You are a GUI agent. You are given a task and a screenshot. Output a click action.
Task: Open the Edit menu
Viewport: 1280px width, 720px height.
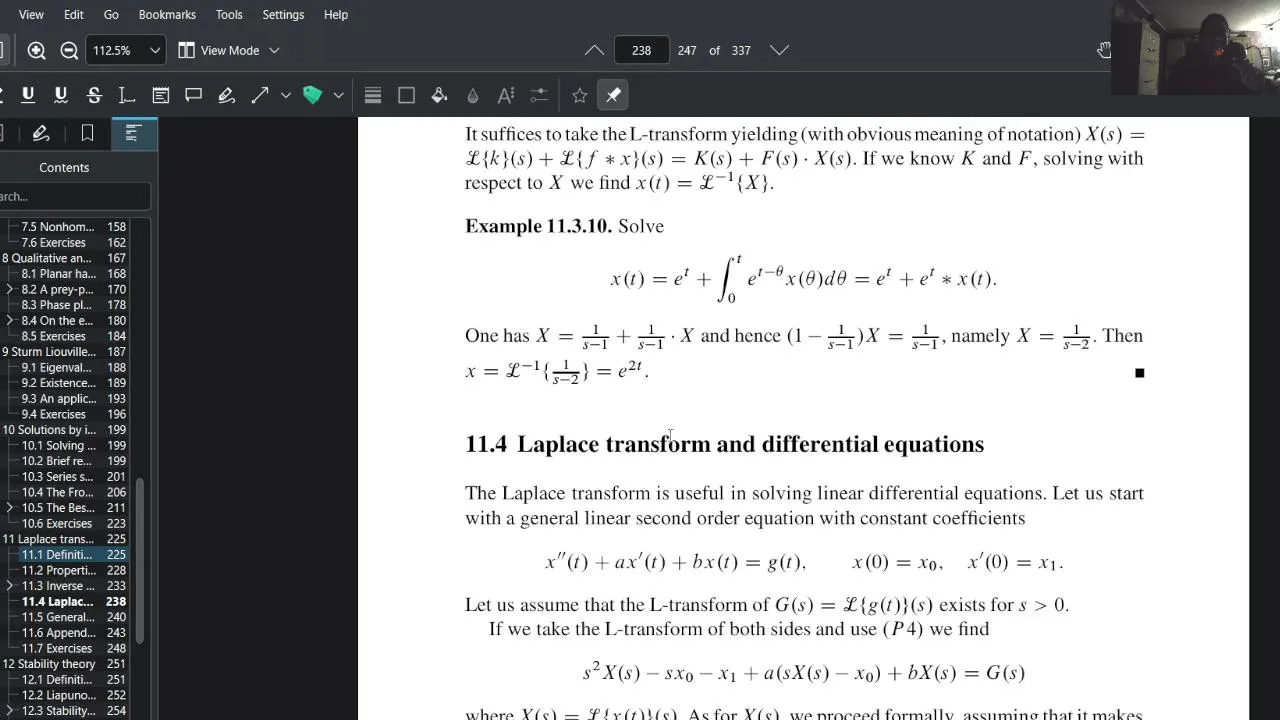(x=74, y=15)
